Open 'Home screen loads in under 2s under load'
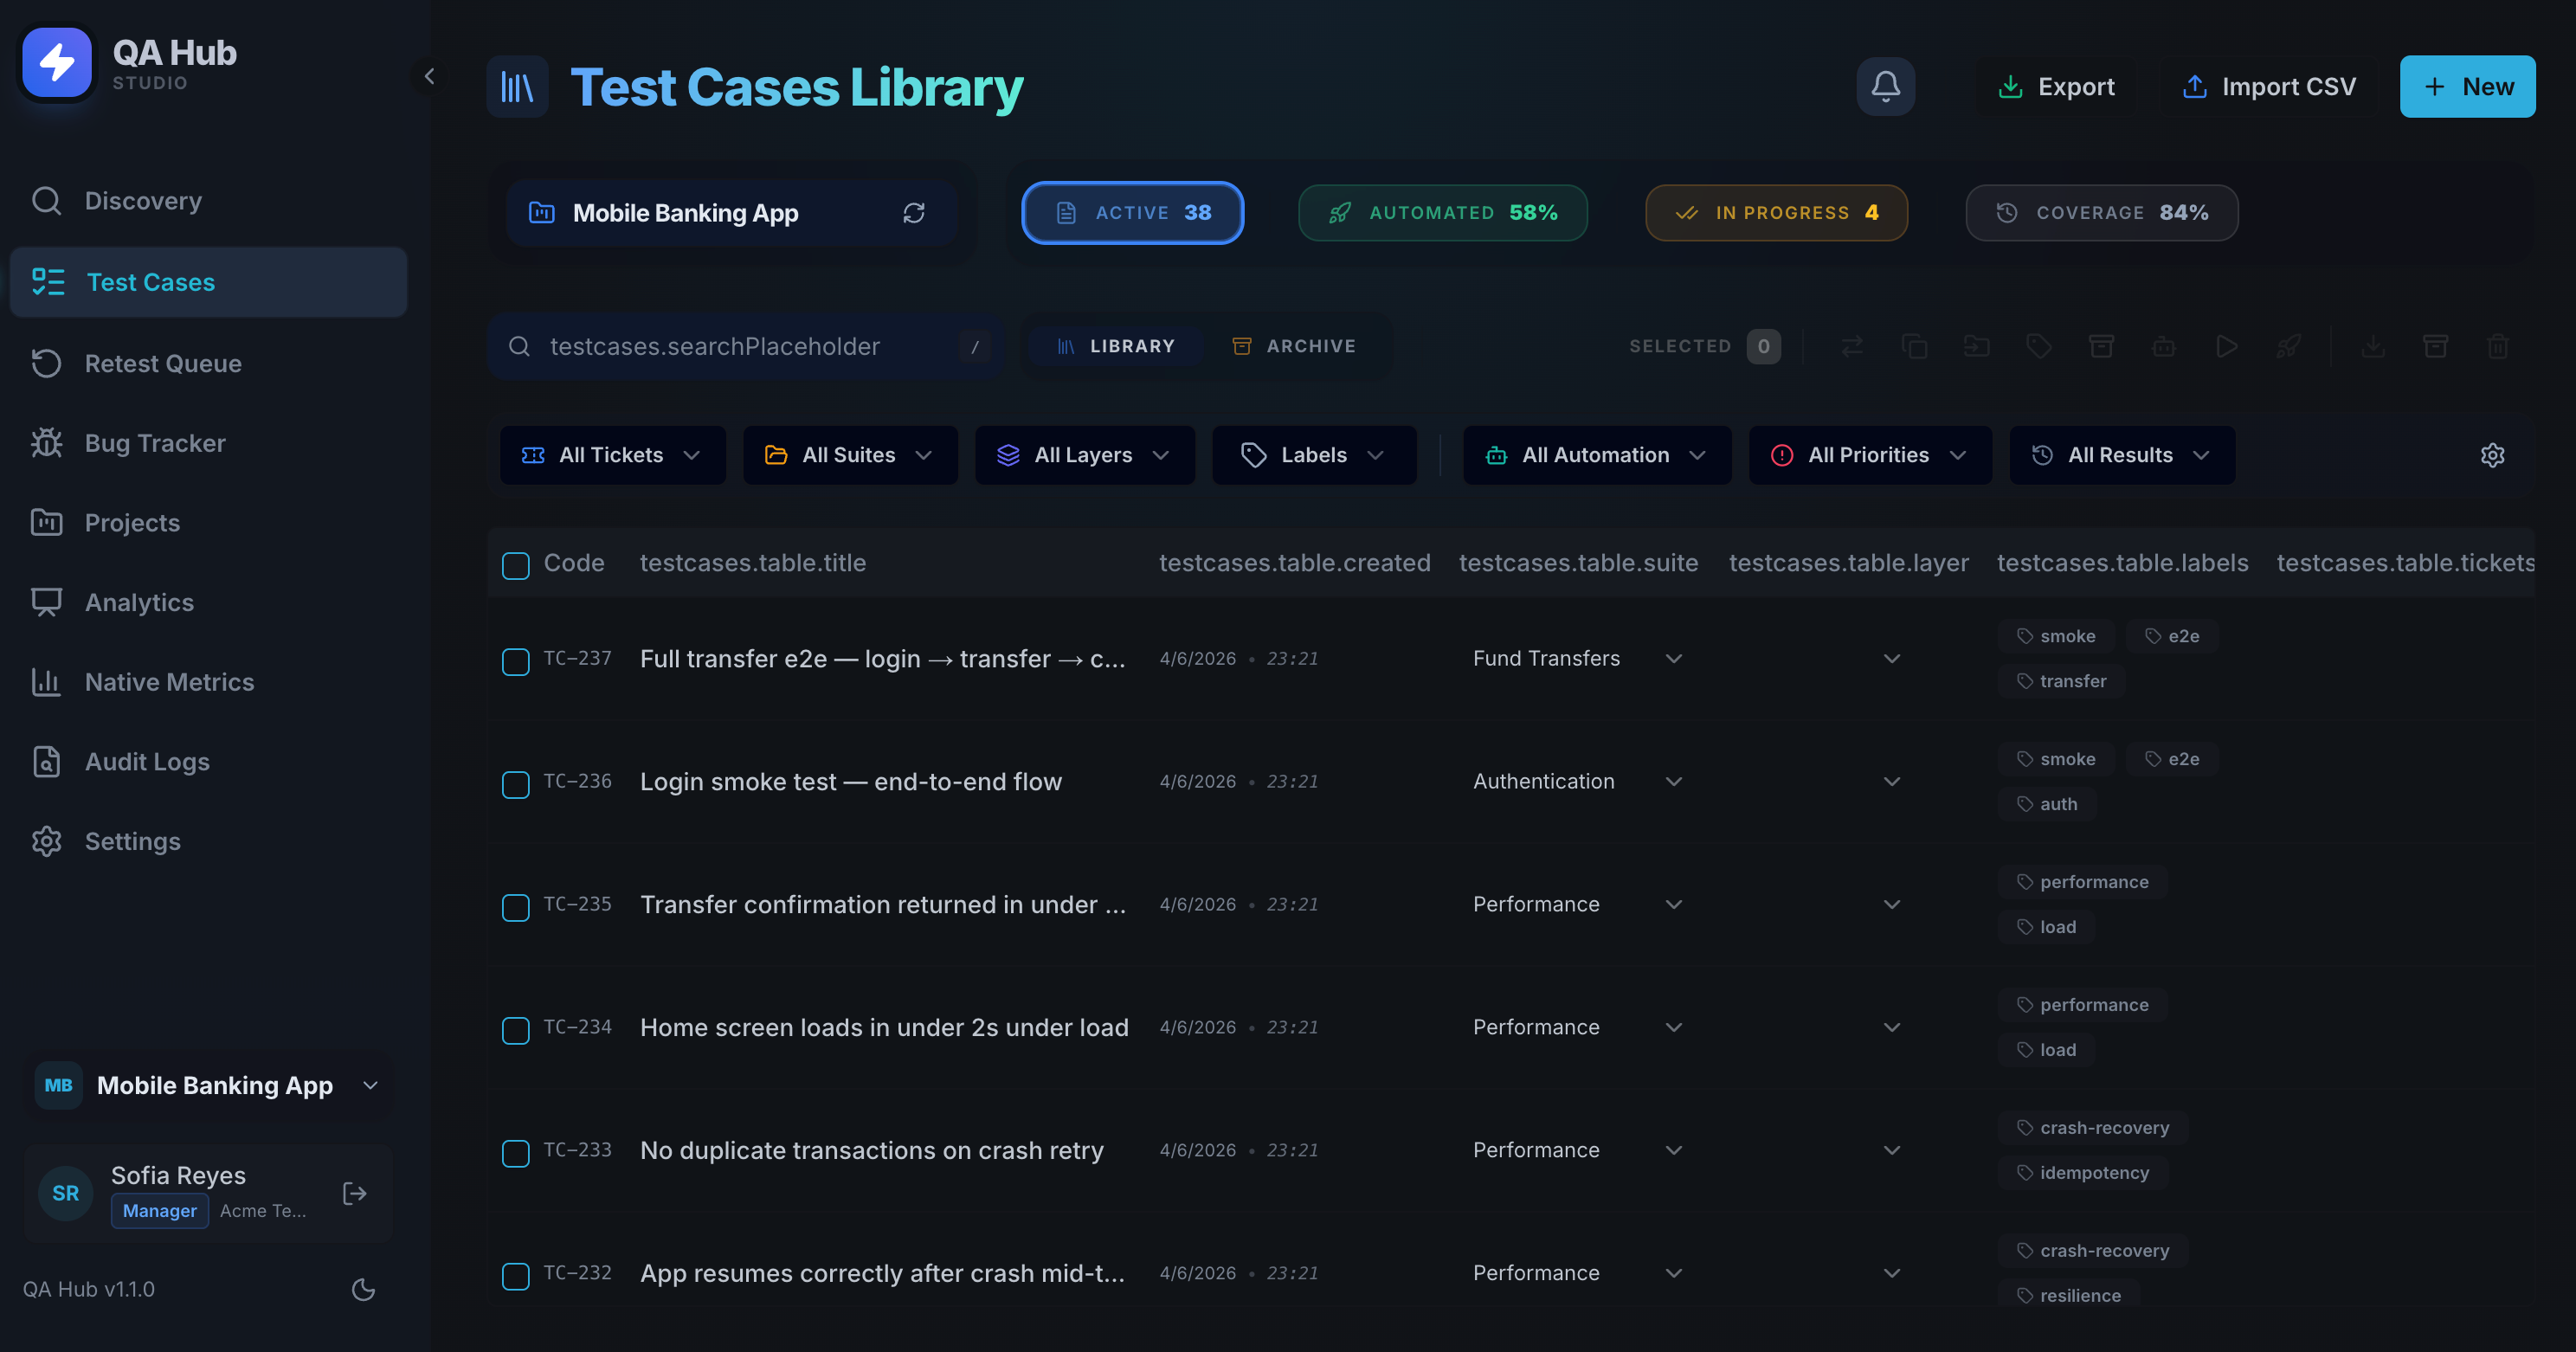This screenshot has width=2576, height=1352. pos(883,1028)
